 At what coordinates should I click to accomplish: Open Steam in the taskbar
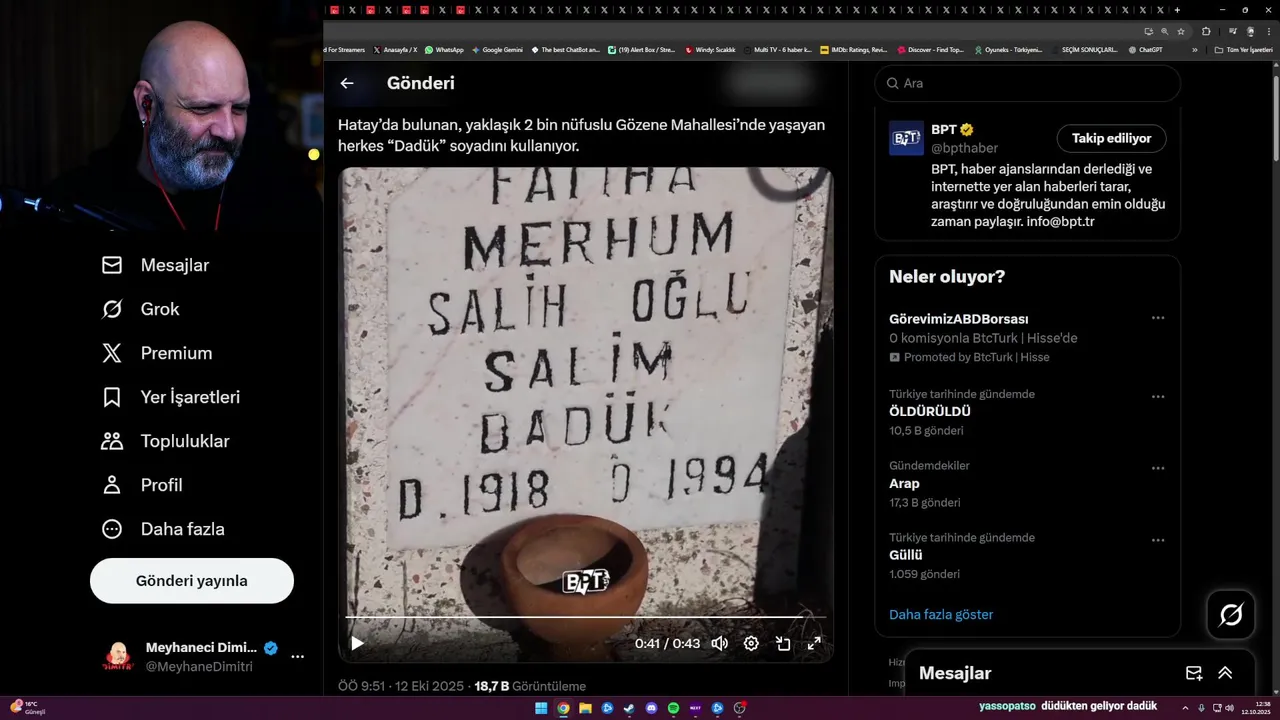click(629, 708)
